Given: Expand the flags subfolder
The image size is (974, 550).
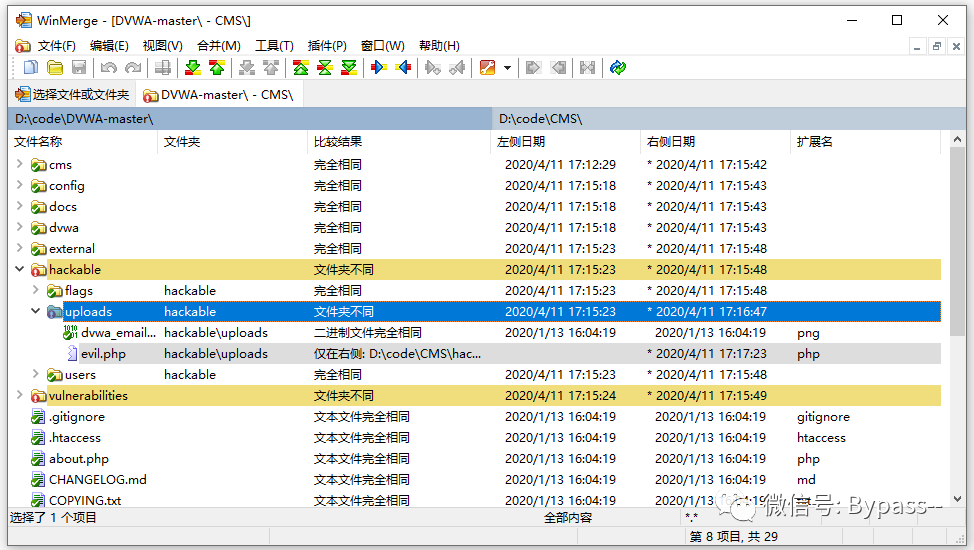Looking at the screenshot, I should [35, 290].
